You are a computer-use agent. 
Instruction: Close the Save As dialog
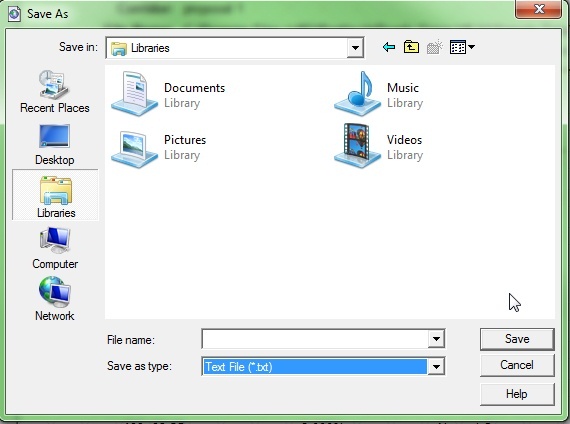539,9
